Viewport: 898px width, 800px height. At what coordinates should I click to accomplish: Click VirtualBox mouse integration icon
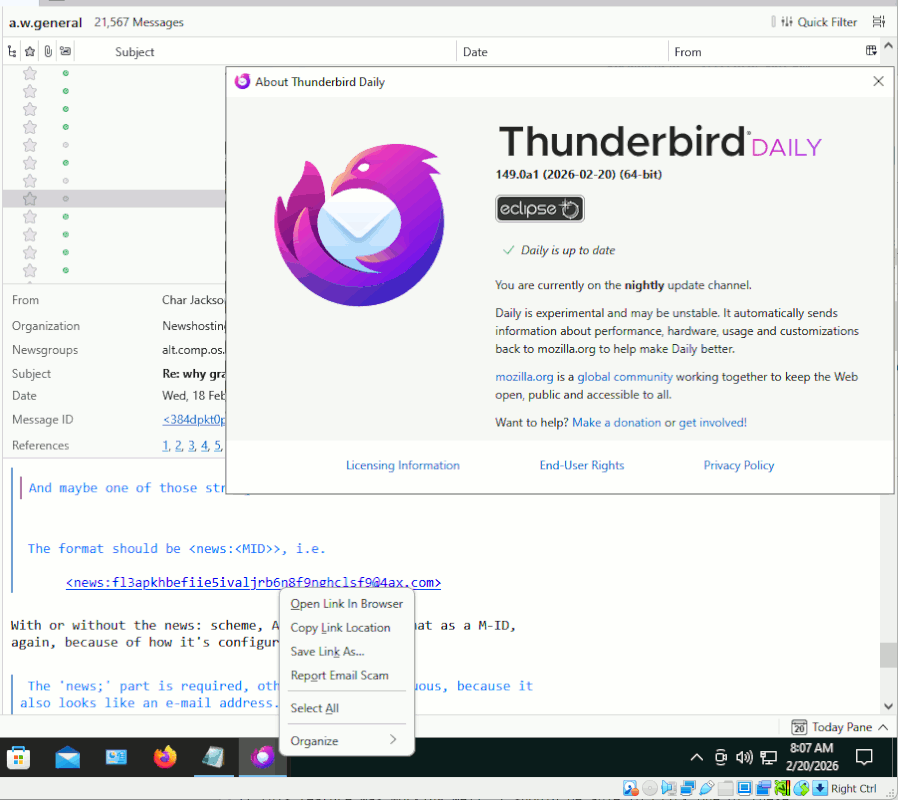coord(801,789)
